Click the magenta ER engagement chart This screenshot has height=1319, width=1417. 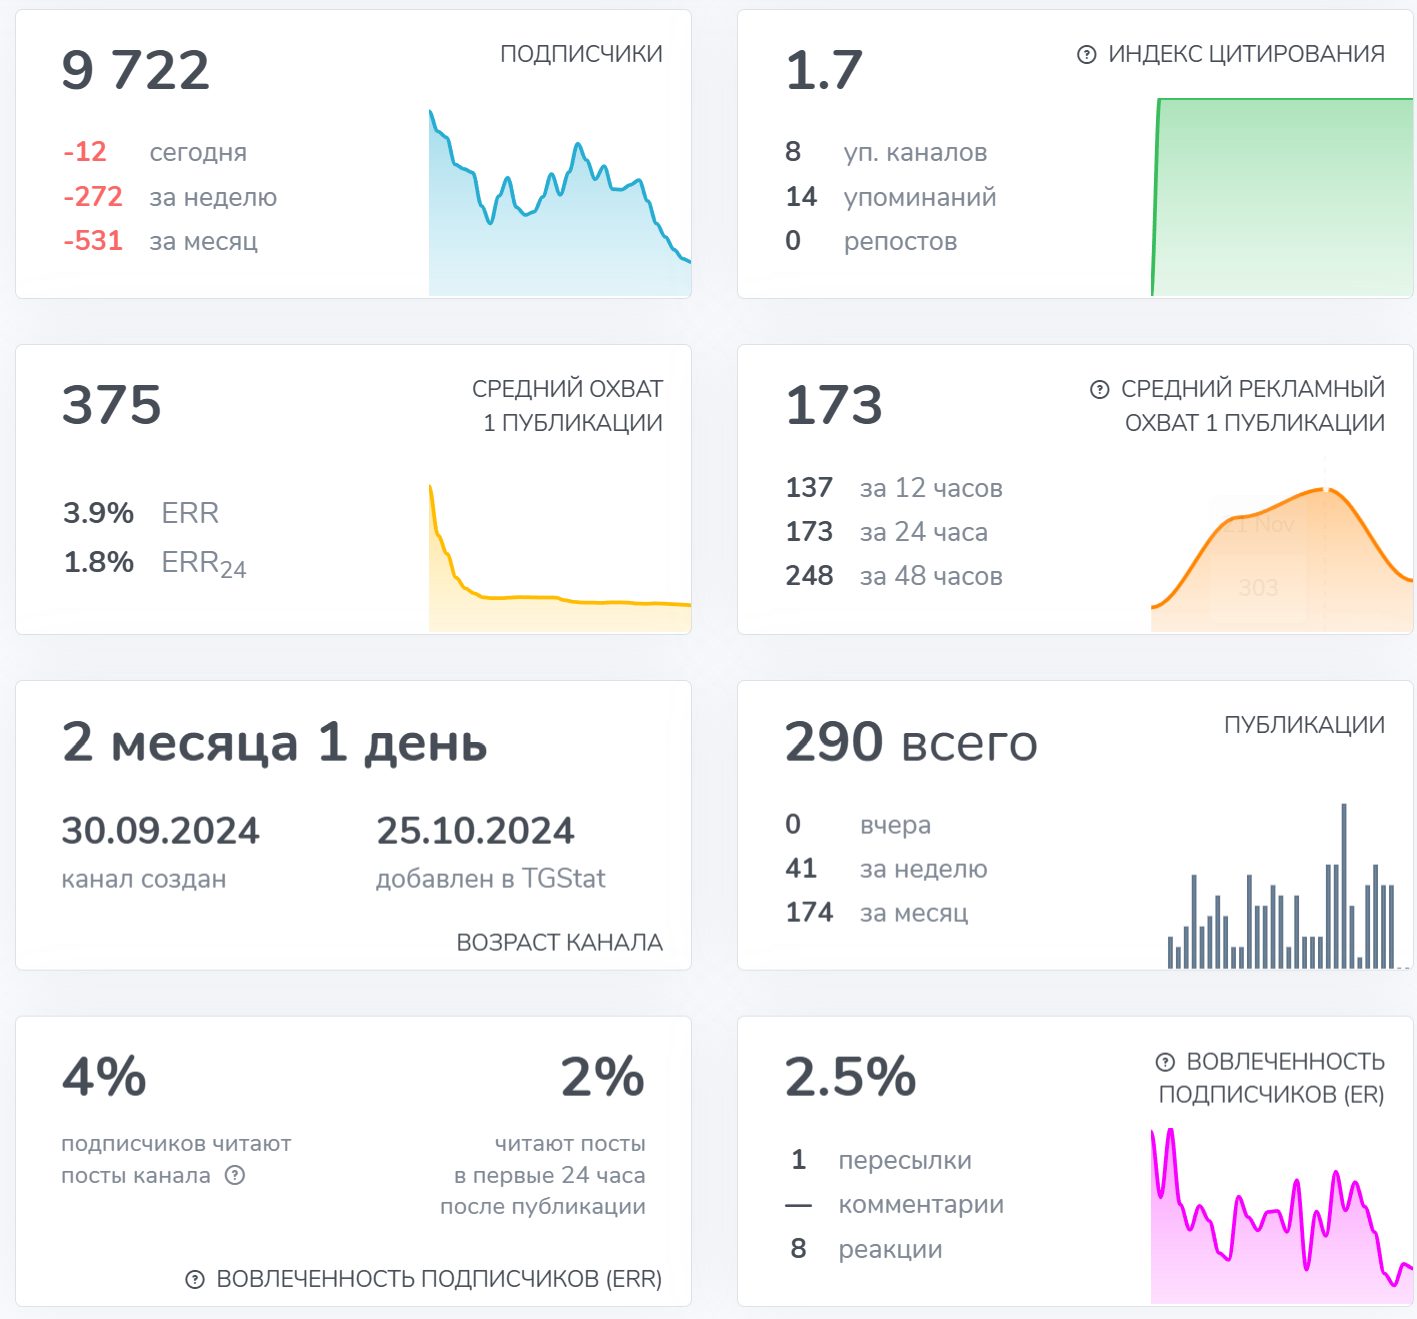[1282, 1216]
